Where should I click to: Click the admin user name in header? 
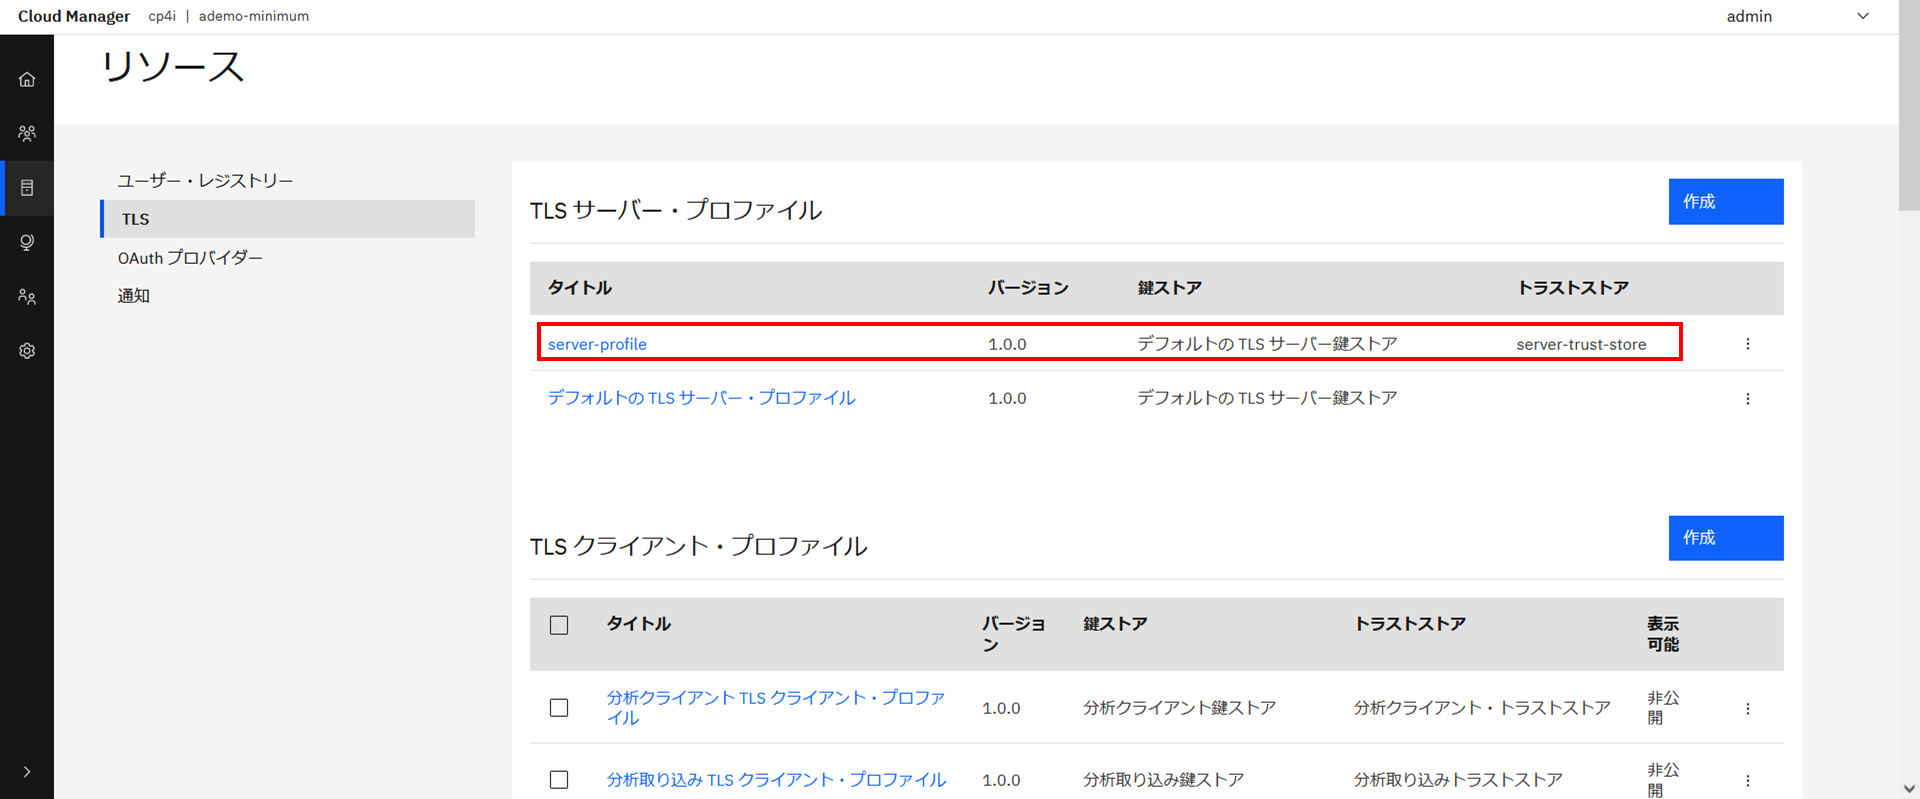1749,16
